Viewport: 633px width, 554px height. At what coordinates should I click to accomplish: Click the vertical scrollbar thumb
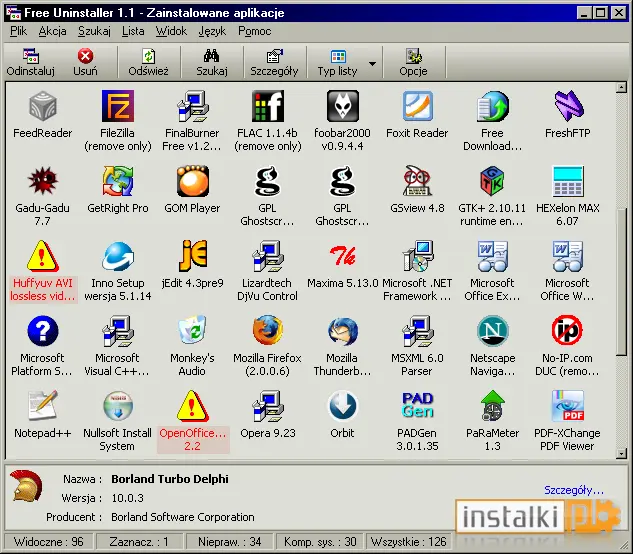click(x=621, y=283)
